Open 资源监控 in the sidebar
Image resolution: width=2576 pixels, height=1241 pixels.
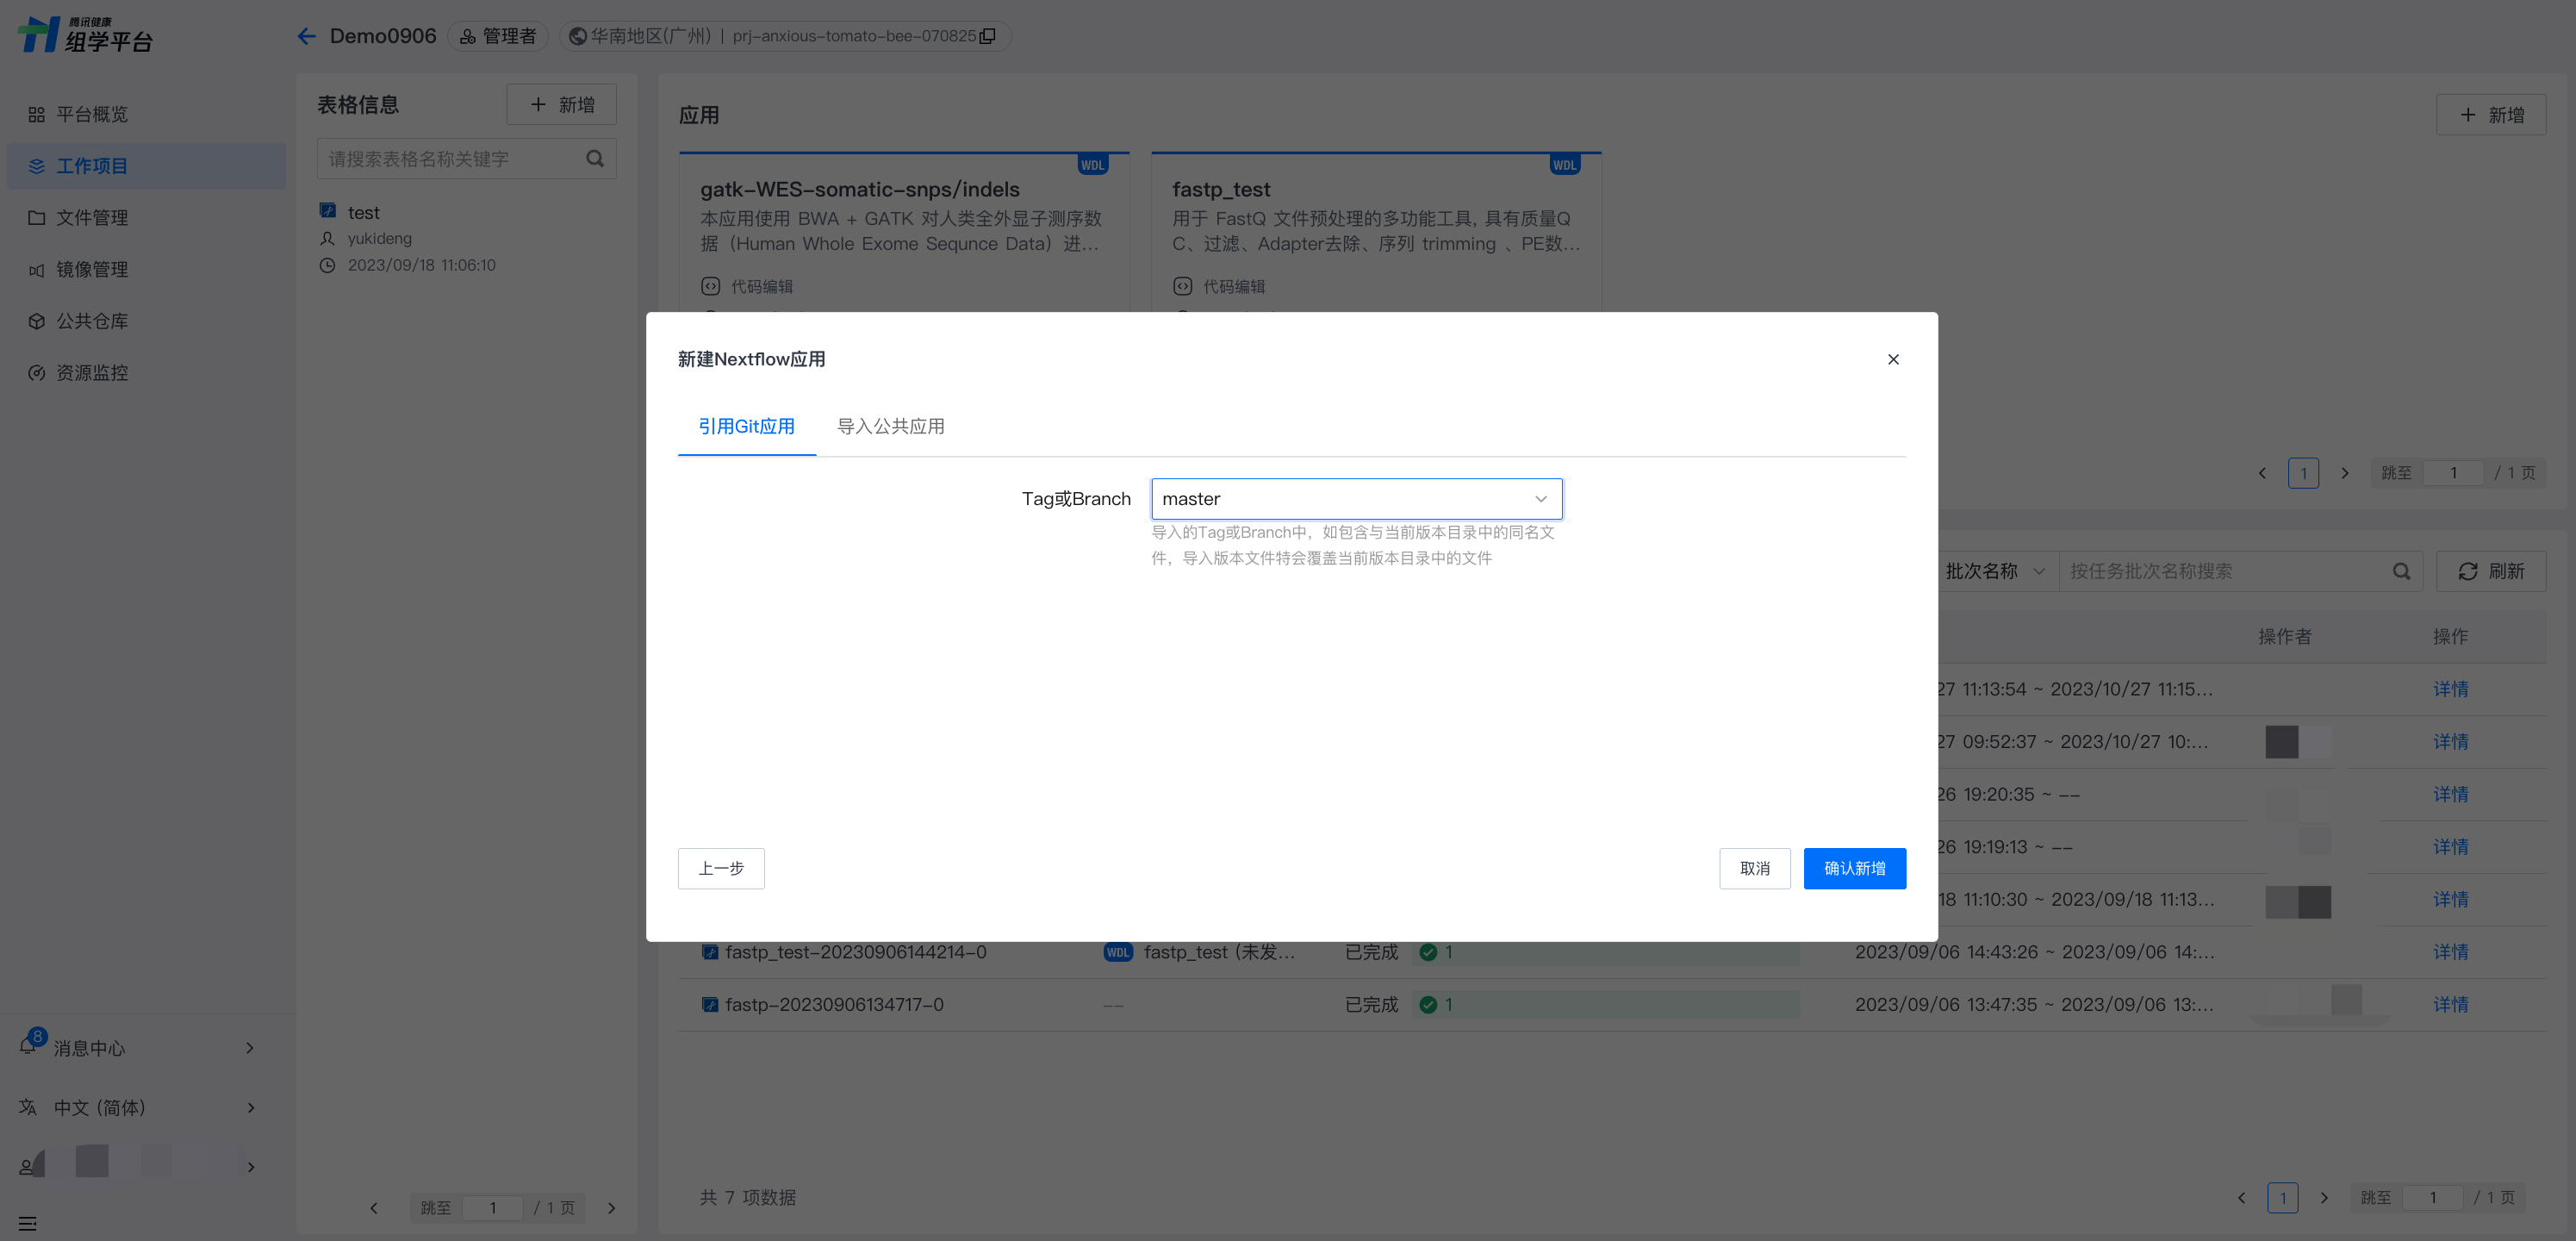click(91, 373)
